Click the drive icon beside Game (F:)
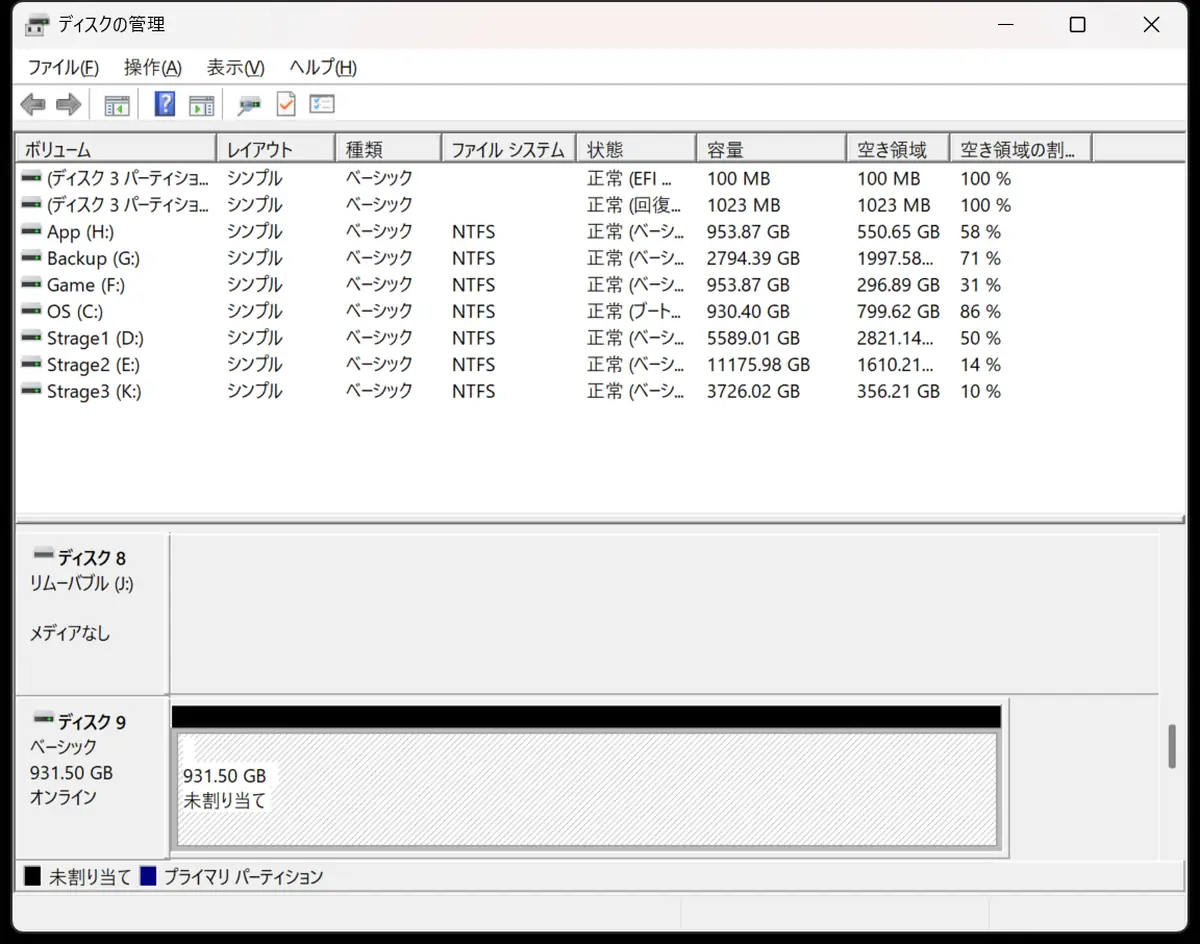This screenshot has height=944, width=1200. [x=31, y=285]
